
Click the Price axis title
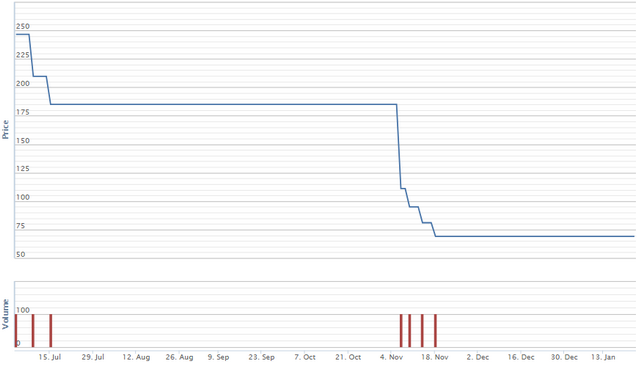pos(6,130)
